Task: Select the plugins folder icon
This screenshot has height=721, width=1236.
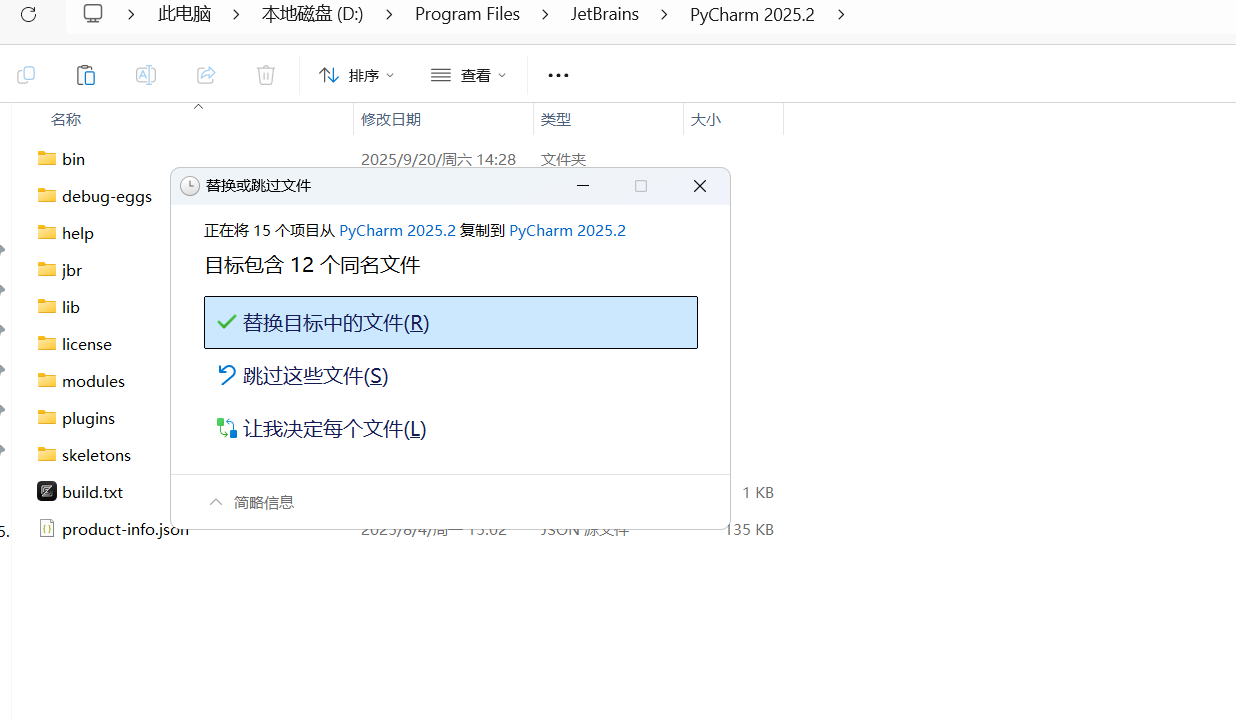Action: coord(47,417)
